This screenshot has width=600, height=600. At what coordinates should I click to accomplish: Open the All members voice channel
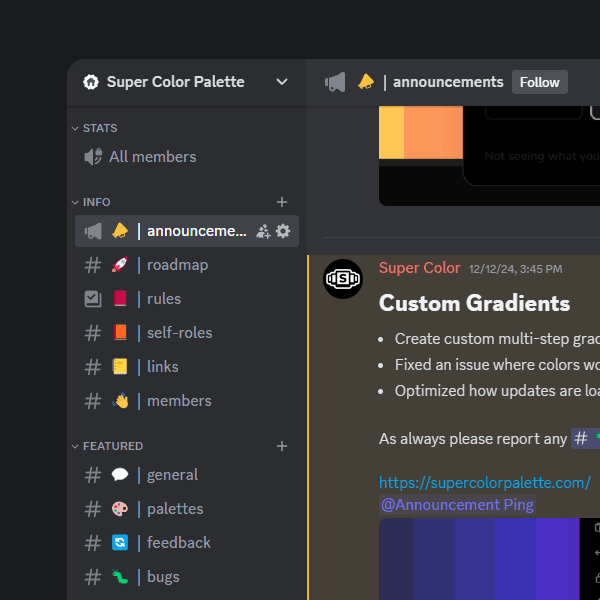(187, 157)
